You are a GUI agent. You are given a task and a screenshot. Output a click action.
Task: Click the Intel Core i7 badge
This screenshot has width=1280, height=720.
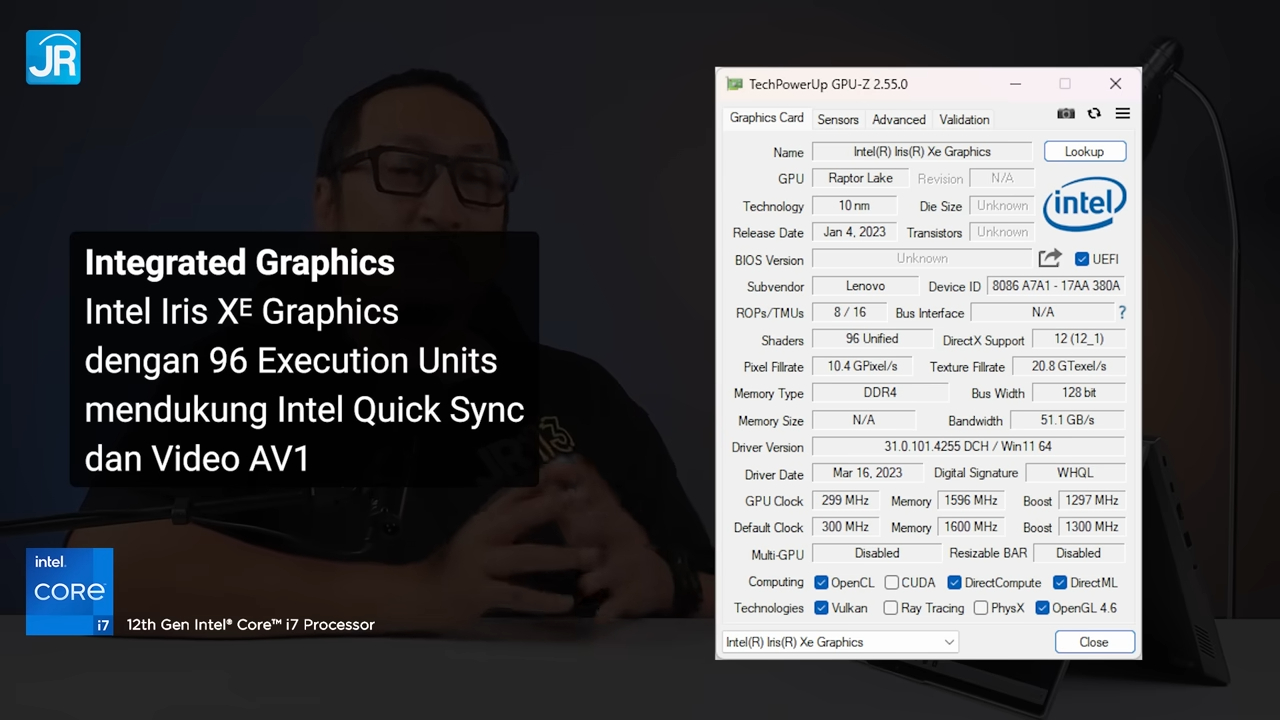point(70,591)
